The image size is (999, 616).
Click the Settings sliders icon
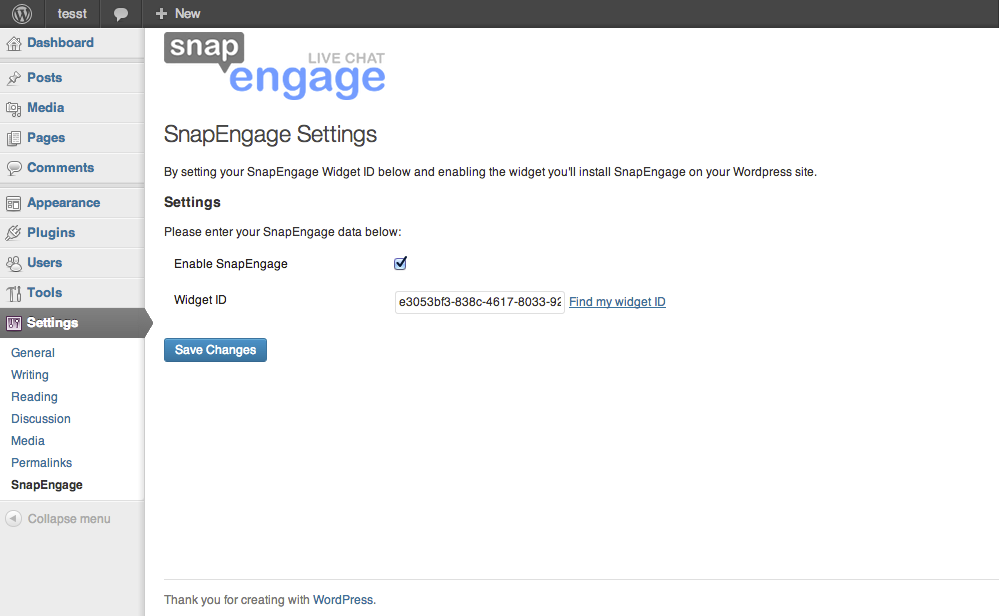coord(13,323)
